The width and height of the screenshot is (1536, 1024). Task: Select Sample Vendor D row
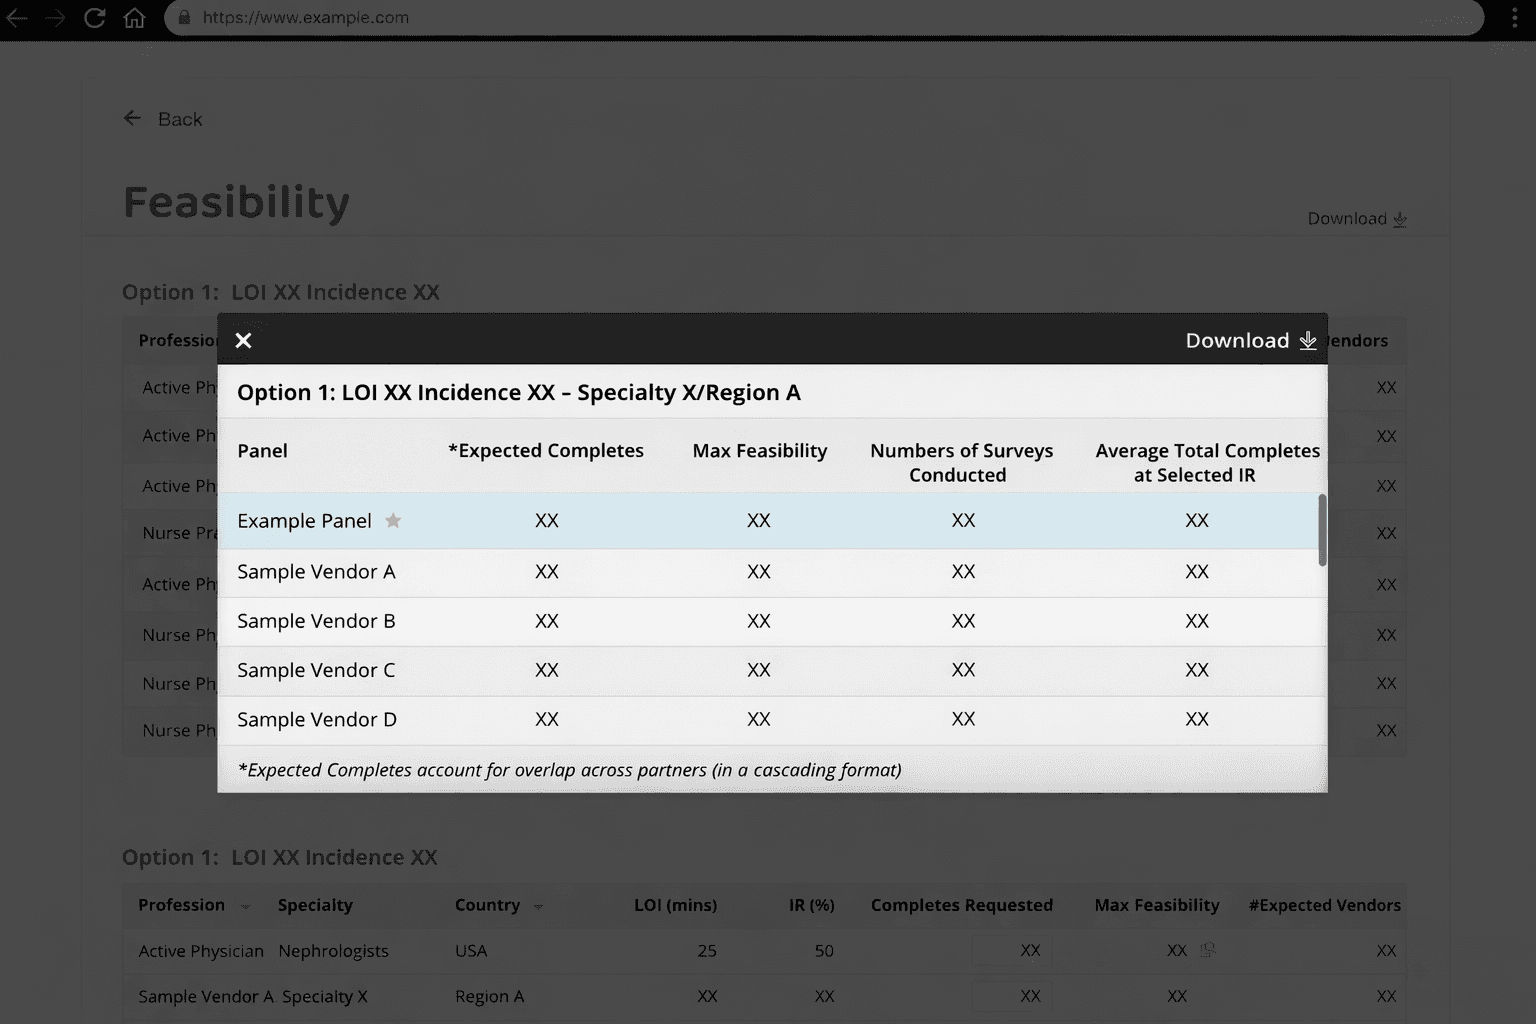[772, 720]
